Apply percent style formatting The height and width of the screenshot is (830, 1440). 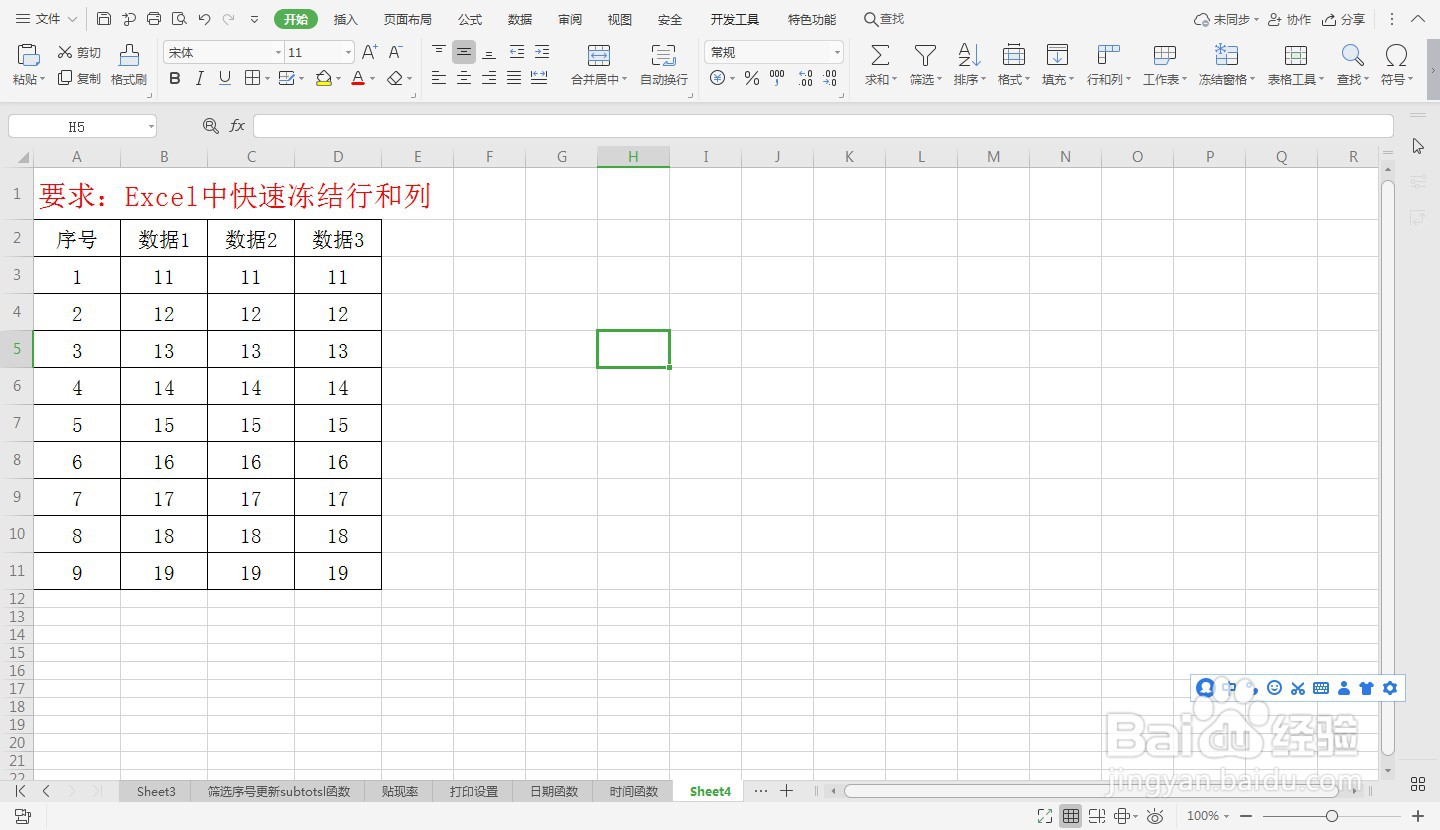click(752, 78)
